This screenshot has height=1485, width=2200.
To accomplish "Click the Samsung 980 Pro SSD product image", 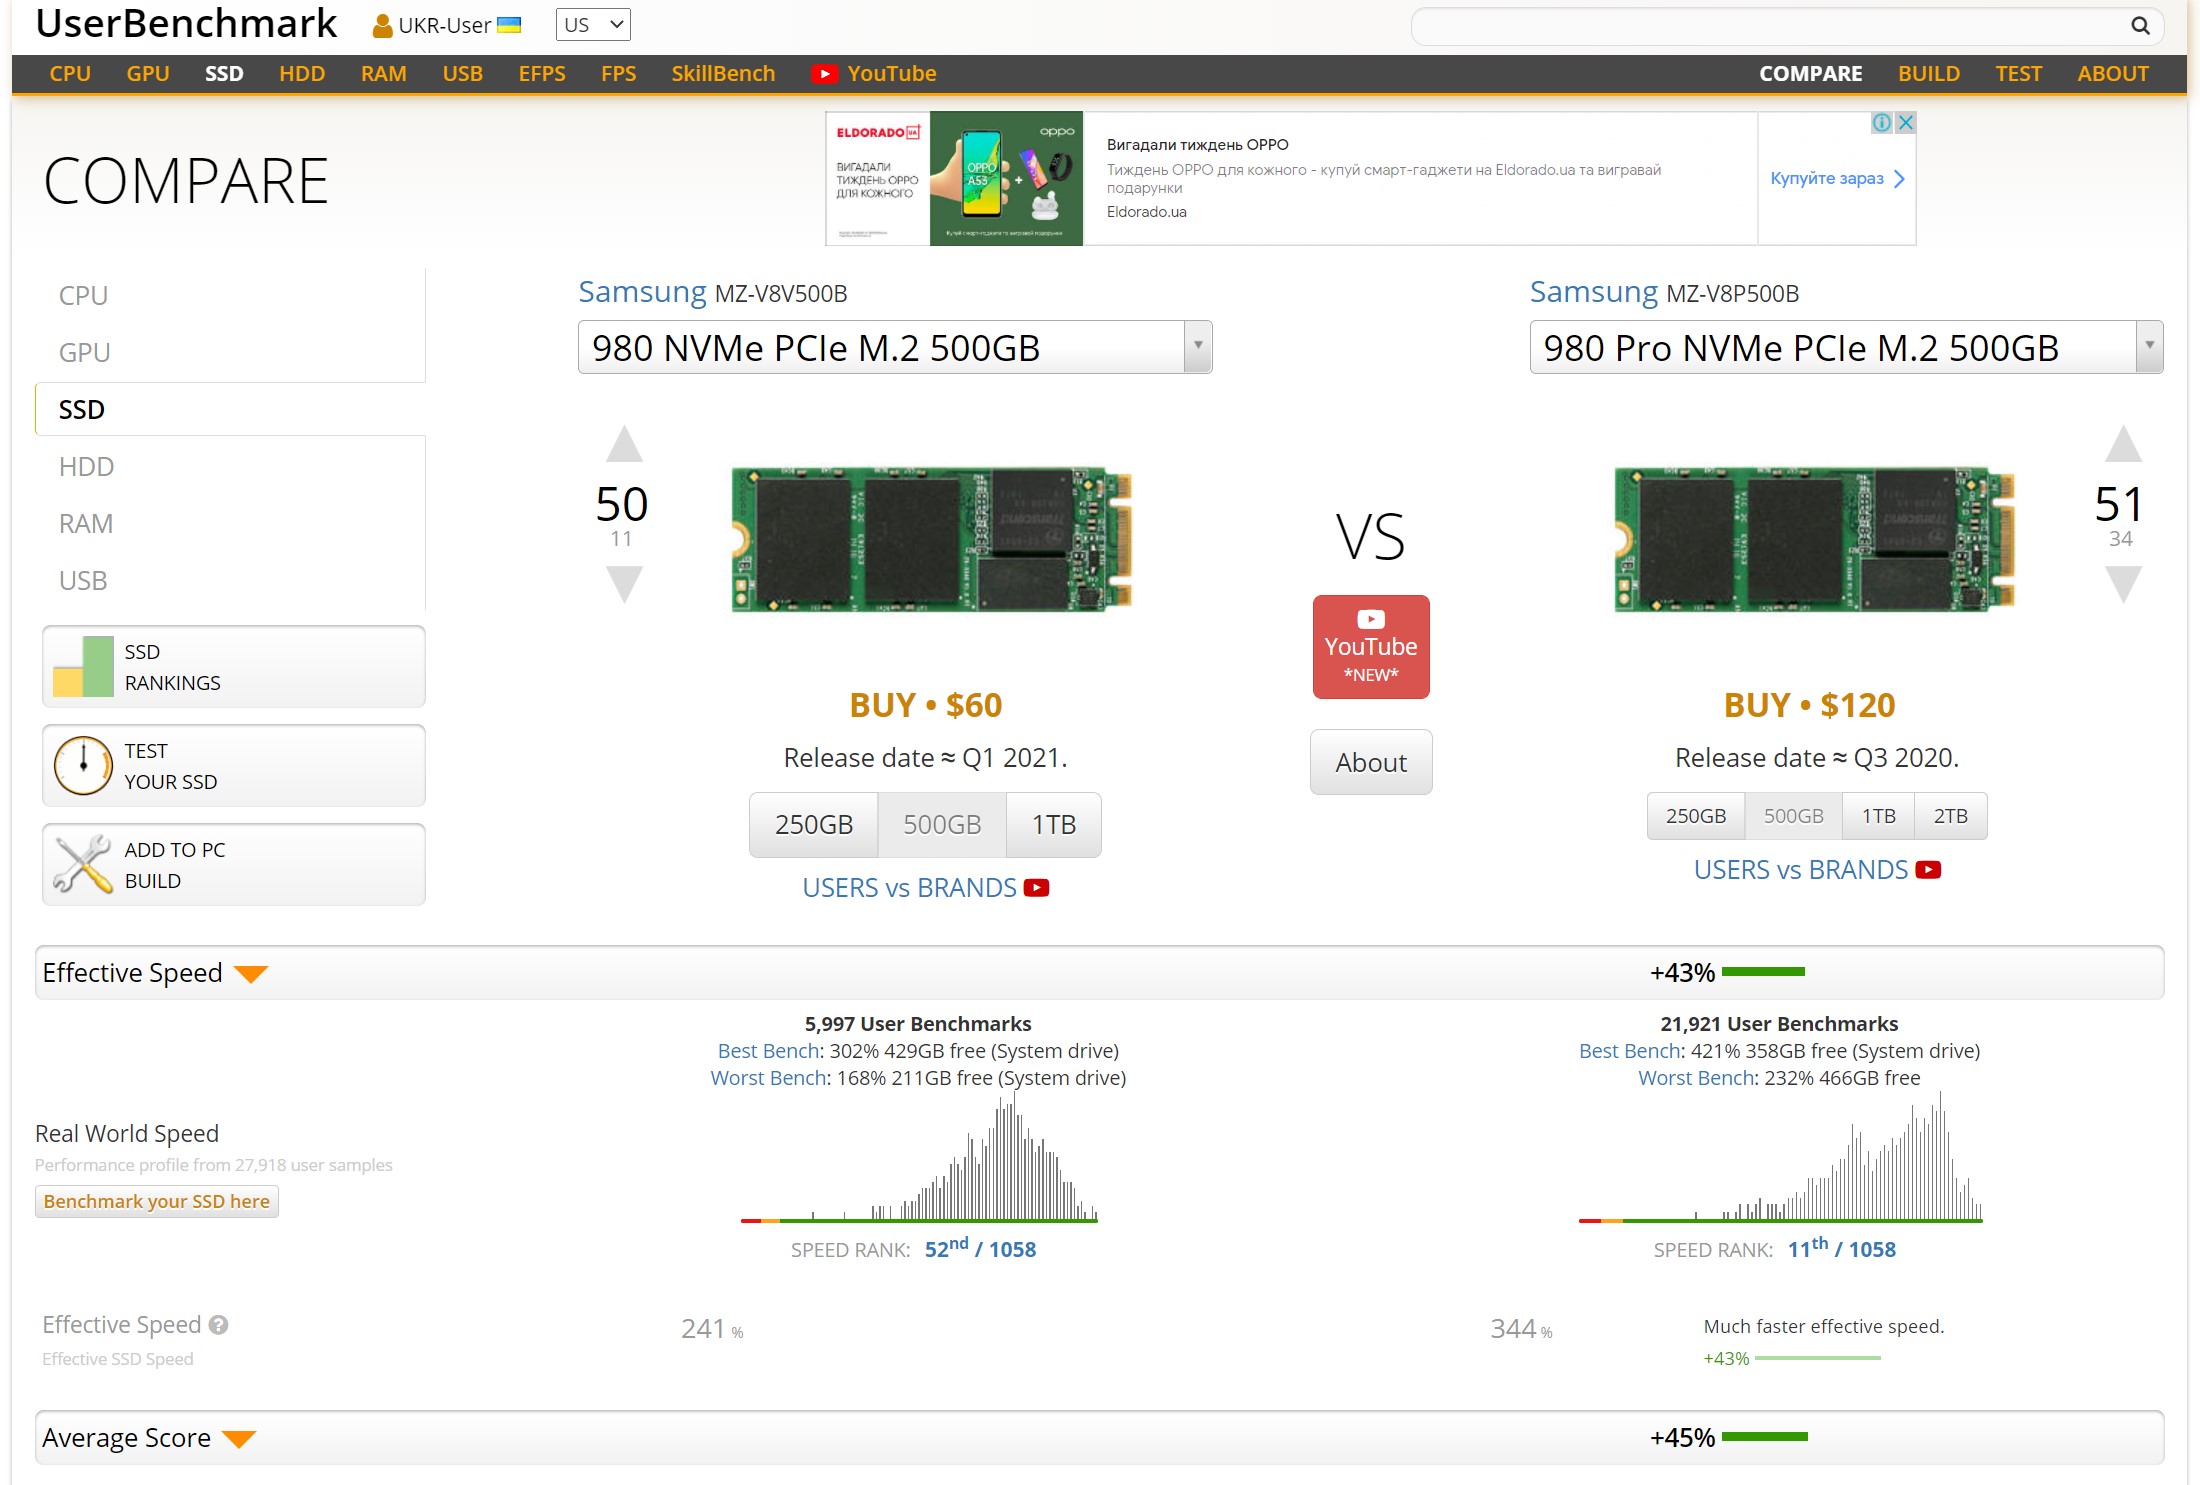I will pyautogui.click(x=1814, y=539).
